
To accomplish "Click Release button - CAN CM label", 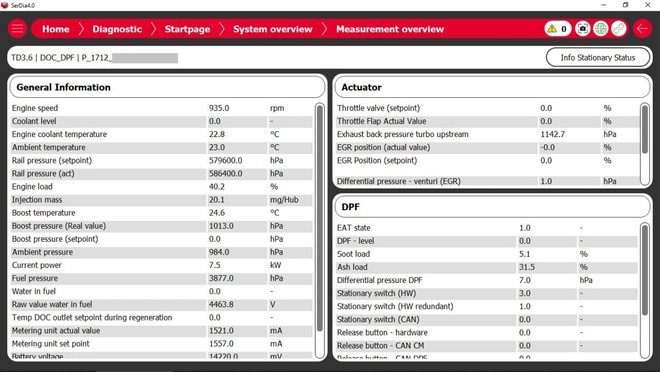I will [380, 345].
